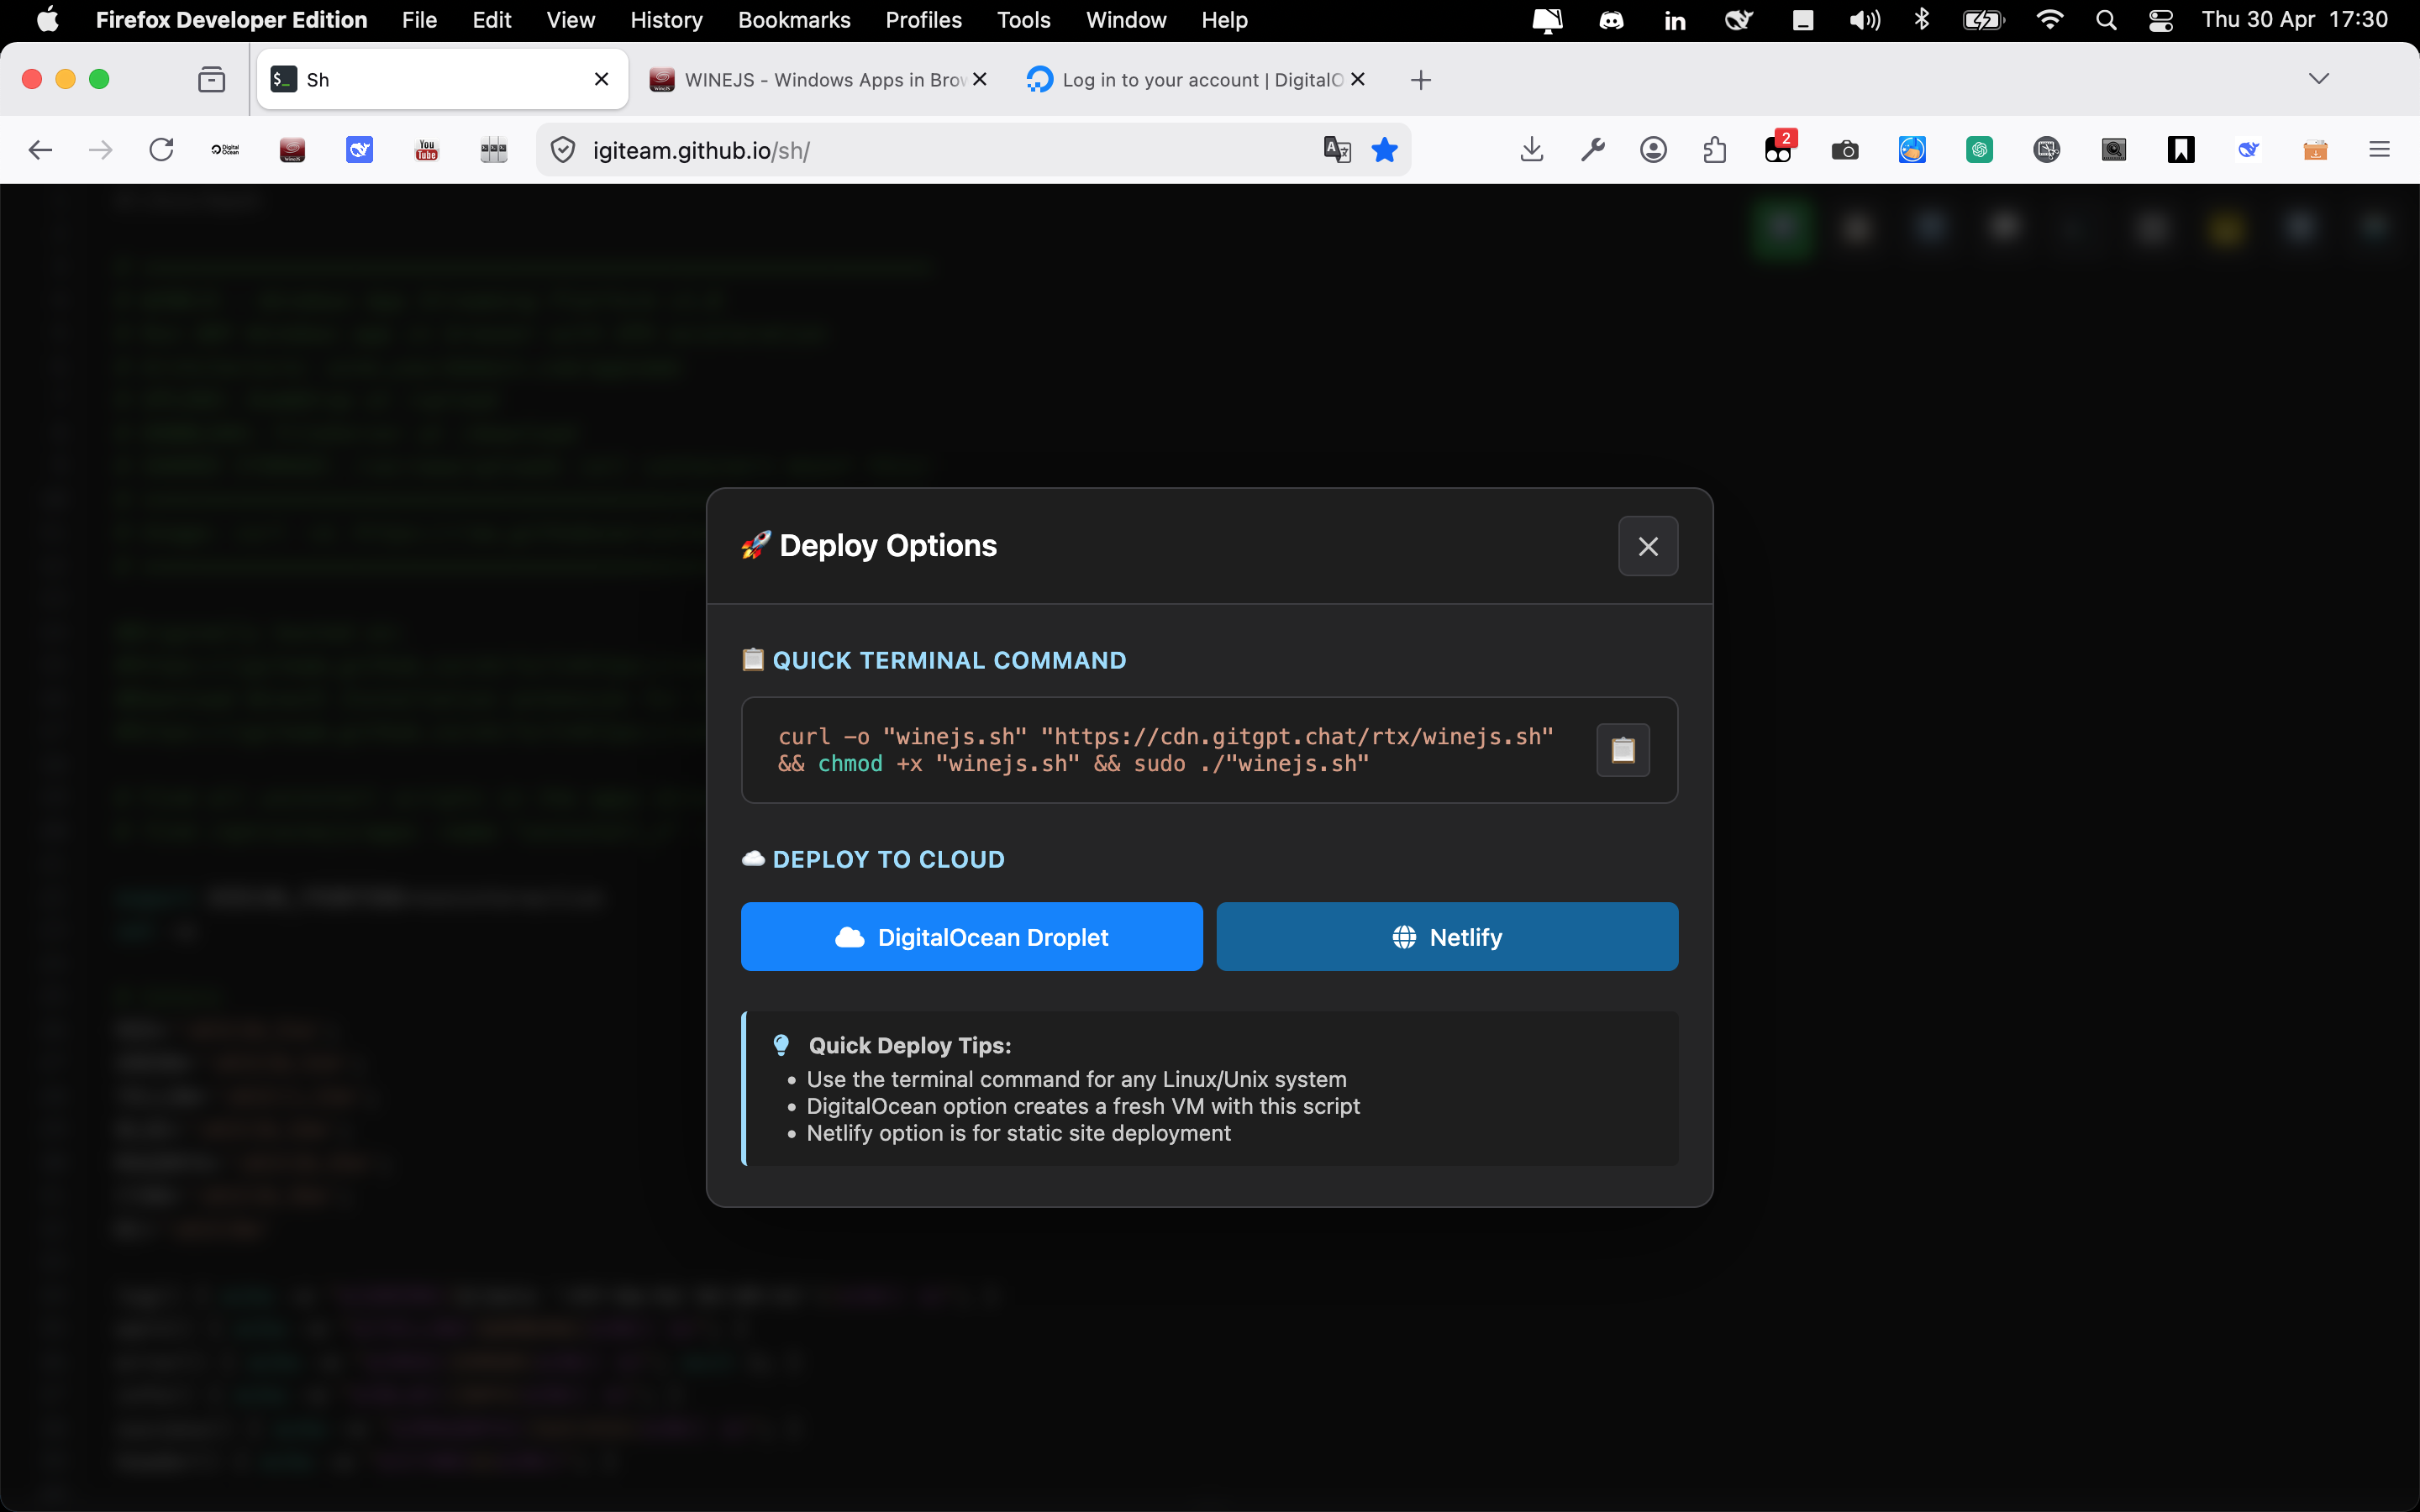
Task: Open the Apple menu
Action: (47, 20)
